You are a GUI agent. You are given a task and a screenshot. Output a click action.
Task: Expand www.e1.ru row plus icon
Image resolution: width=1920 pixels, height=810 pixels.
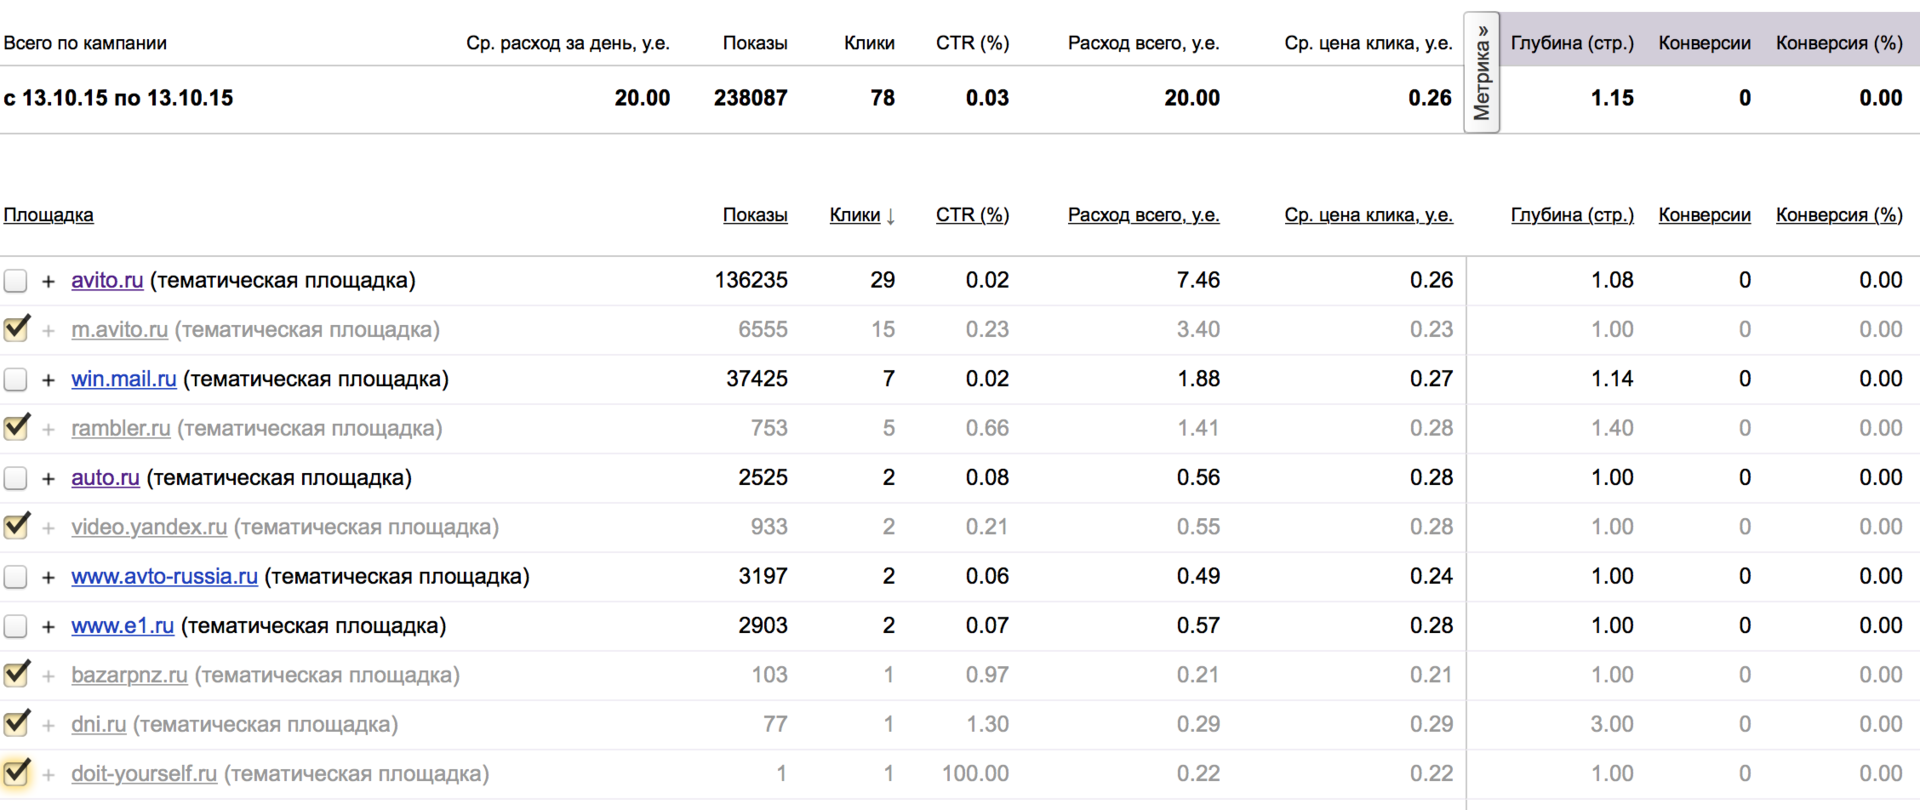pyautogui.click(x=48, y=627)
